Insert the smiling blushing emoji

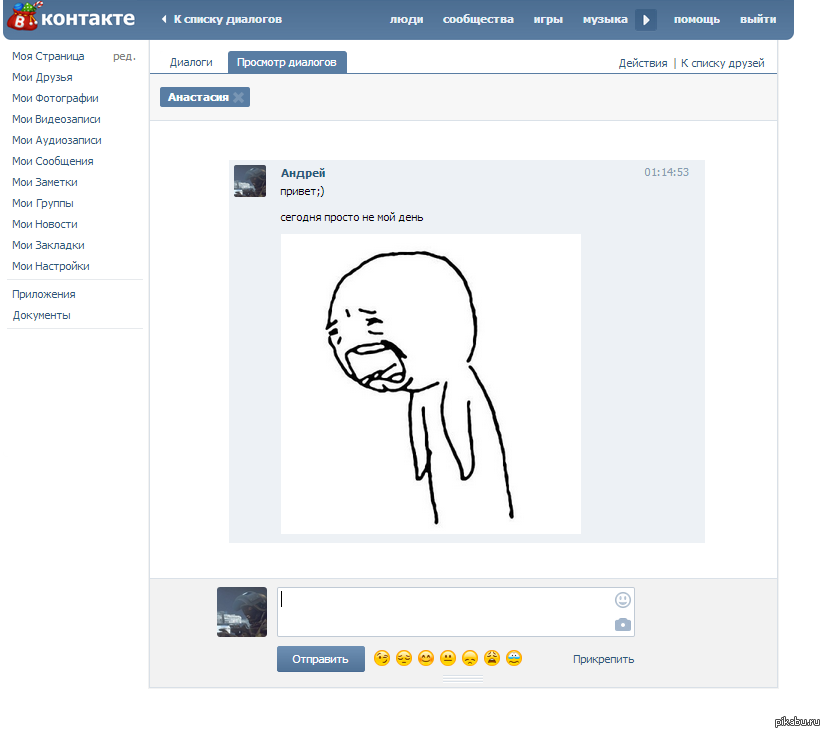tap(426, 658)
